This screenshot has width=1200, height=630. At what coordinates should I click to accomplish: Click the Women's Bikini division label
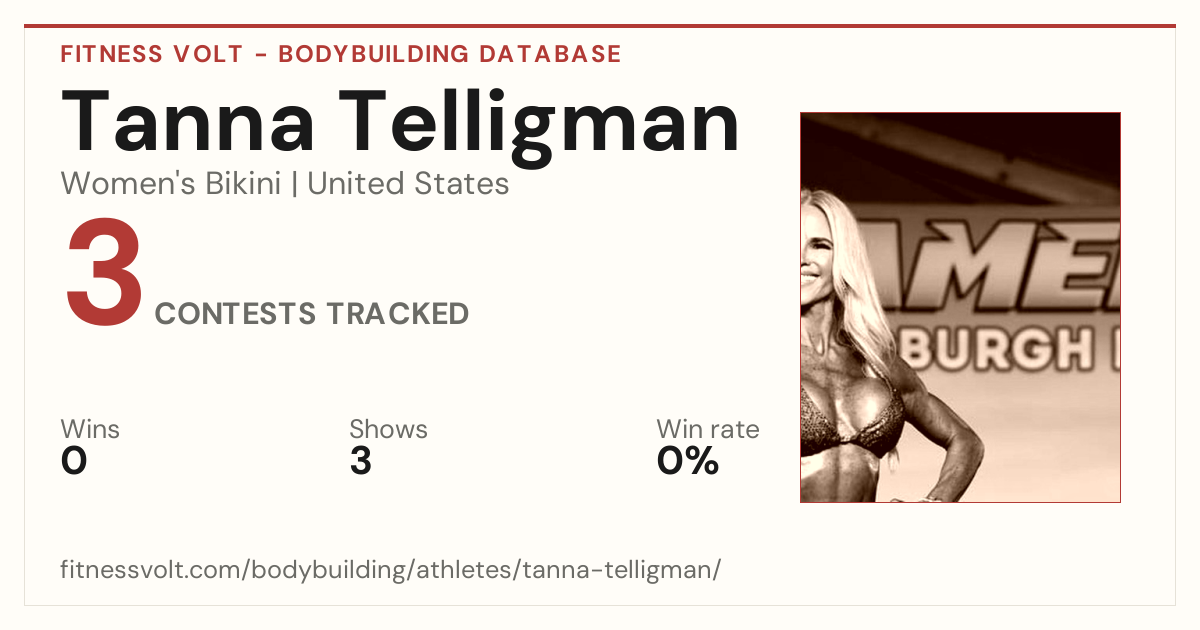coord(170,184)
